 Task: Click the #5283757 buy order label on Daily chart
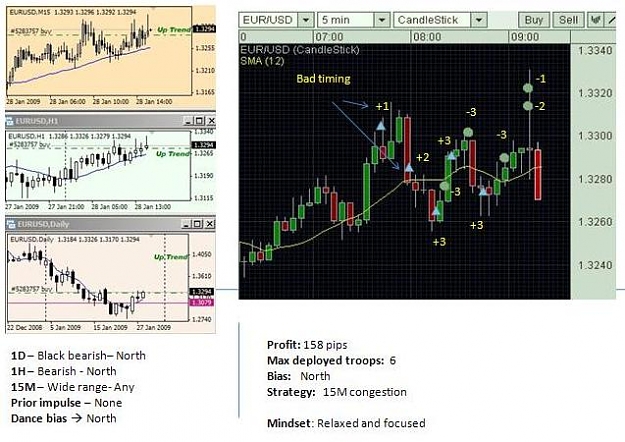pos(31,289)
